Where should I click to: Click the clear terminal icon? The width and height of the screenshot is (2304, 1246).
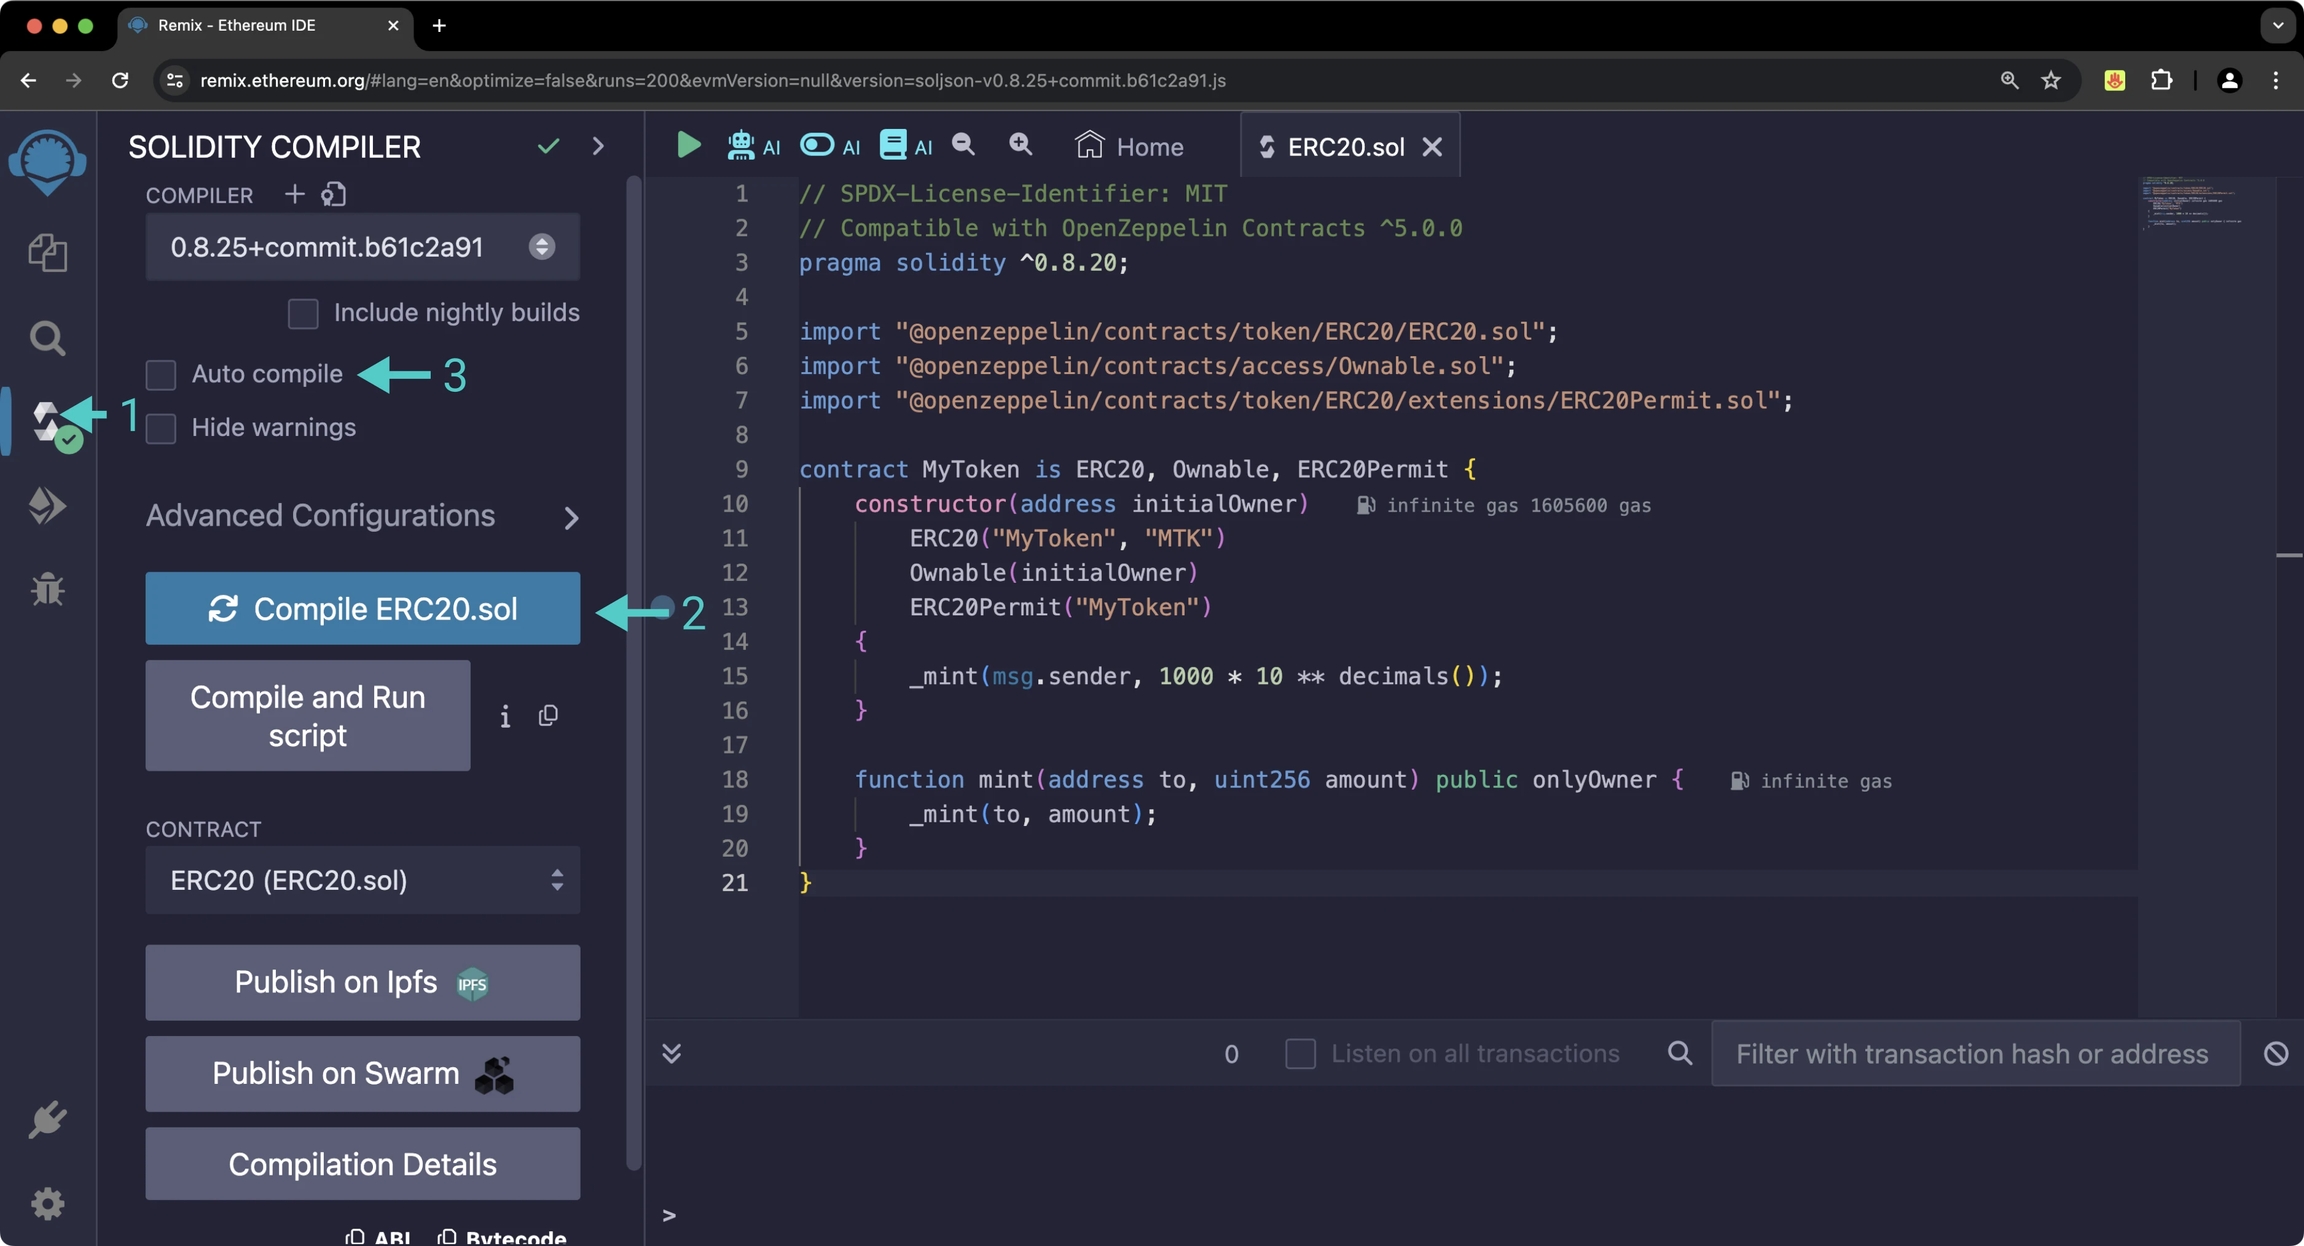tap(2276, 1053)
